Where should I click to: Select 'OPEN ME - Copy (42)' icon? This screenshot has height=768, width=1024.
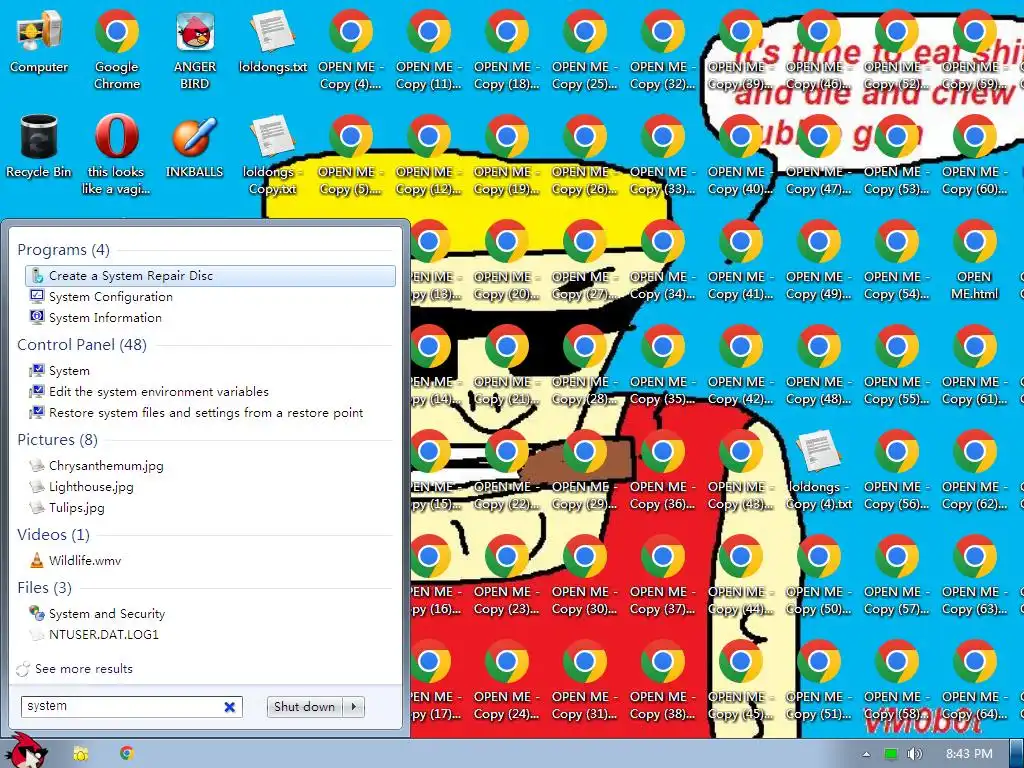coord(741,364)
